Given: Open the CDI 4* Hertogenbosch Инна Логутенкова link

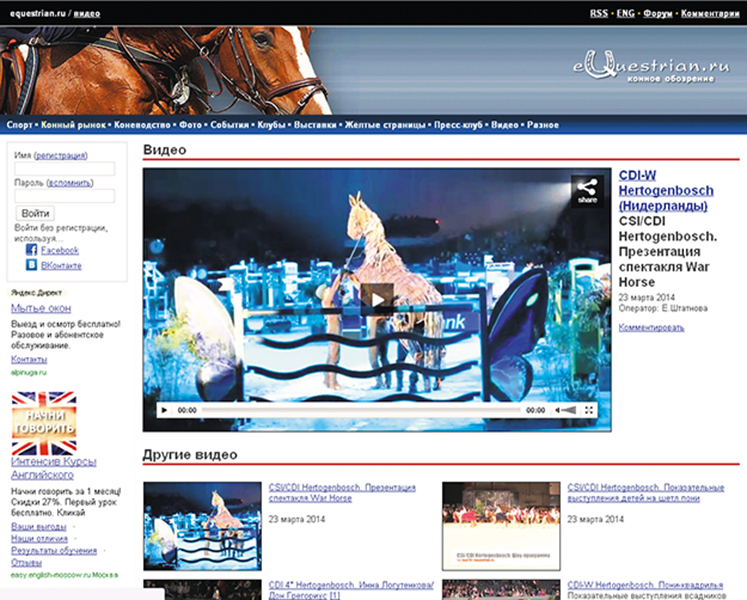Looking at the screenshot, I should coord(351,590).
